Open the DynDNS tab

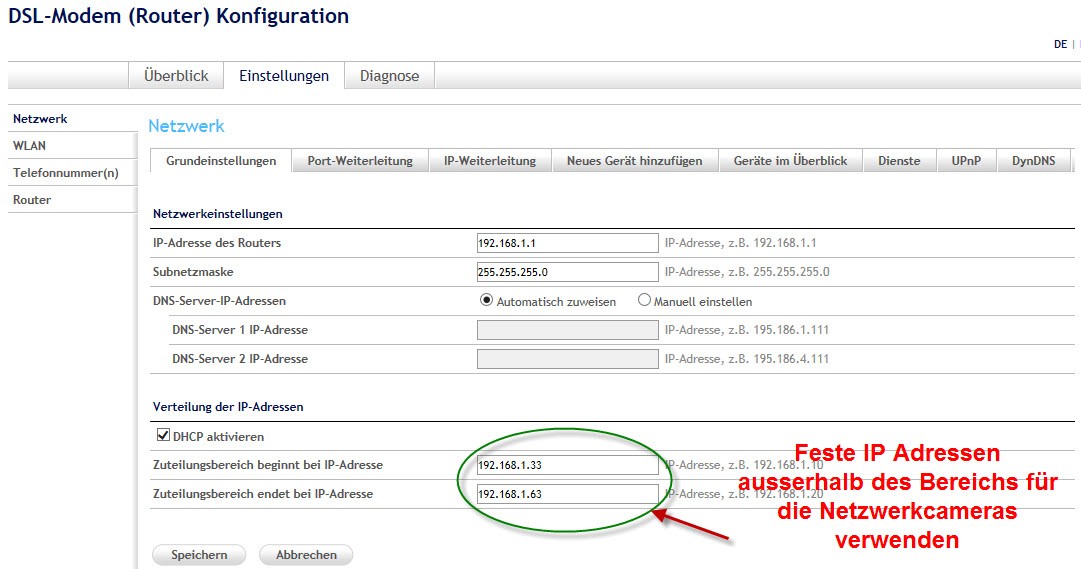[x=1034, y=161]
